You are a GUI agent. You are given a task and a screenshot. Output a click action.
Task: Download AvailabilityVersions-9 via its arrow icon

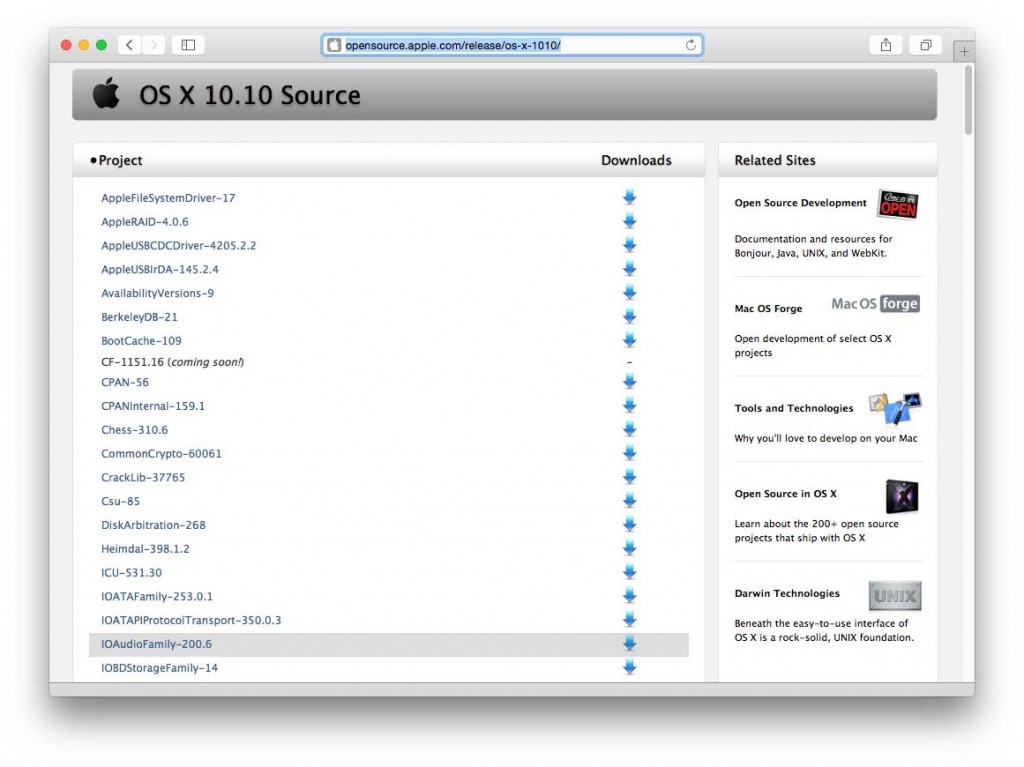(630, 293)
